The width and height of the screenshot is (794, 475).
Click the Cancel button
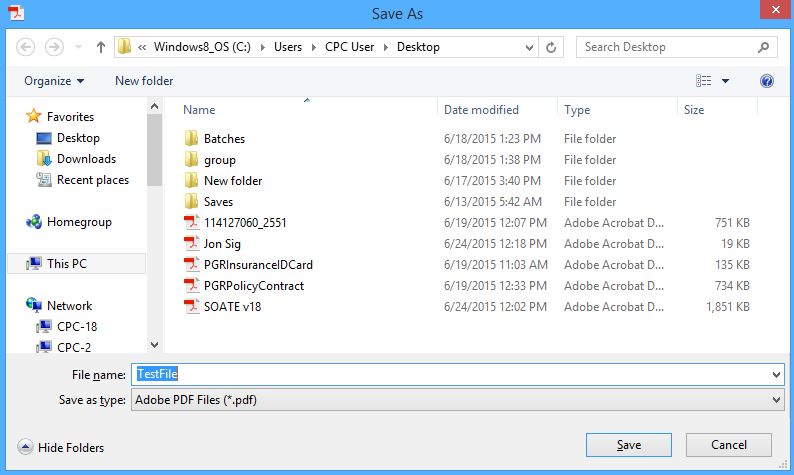click(x=729, y=445)
